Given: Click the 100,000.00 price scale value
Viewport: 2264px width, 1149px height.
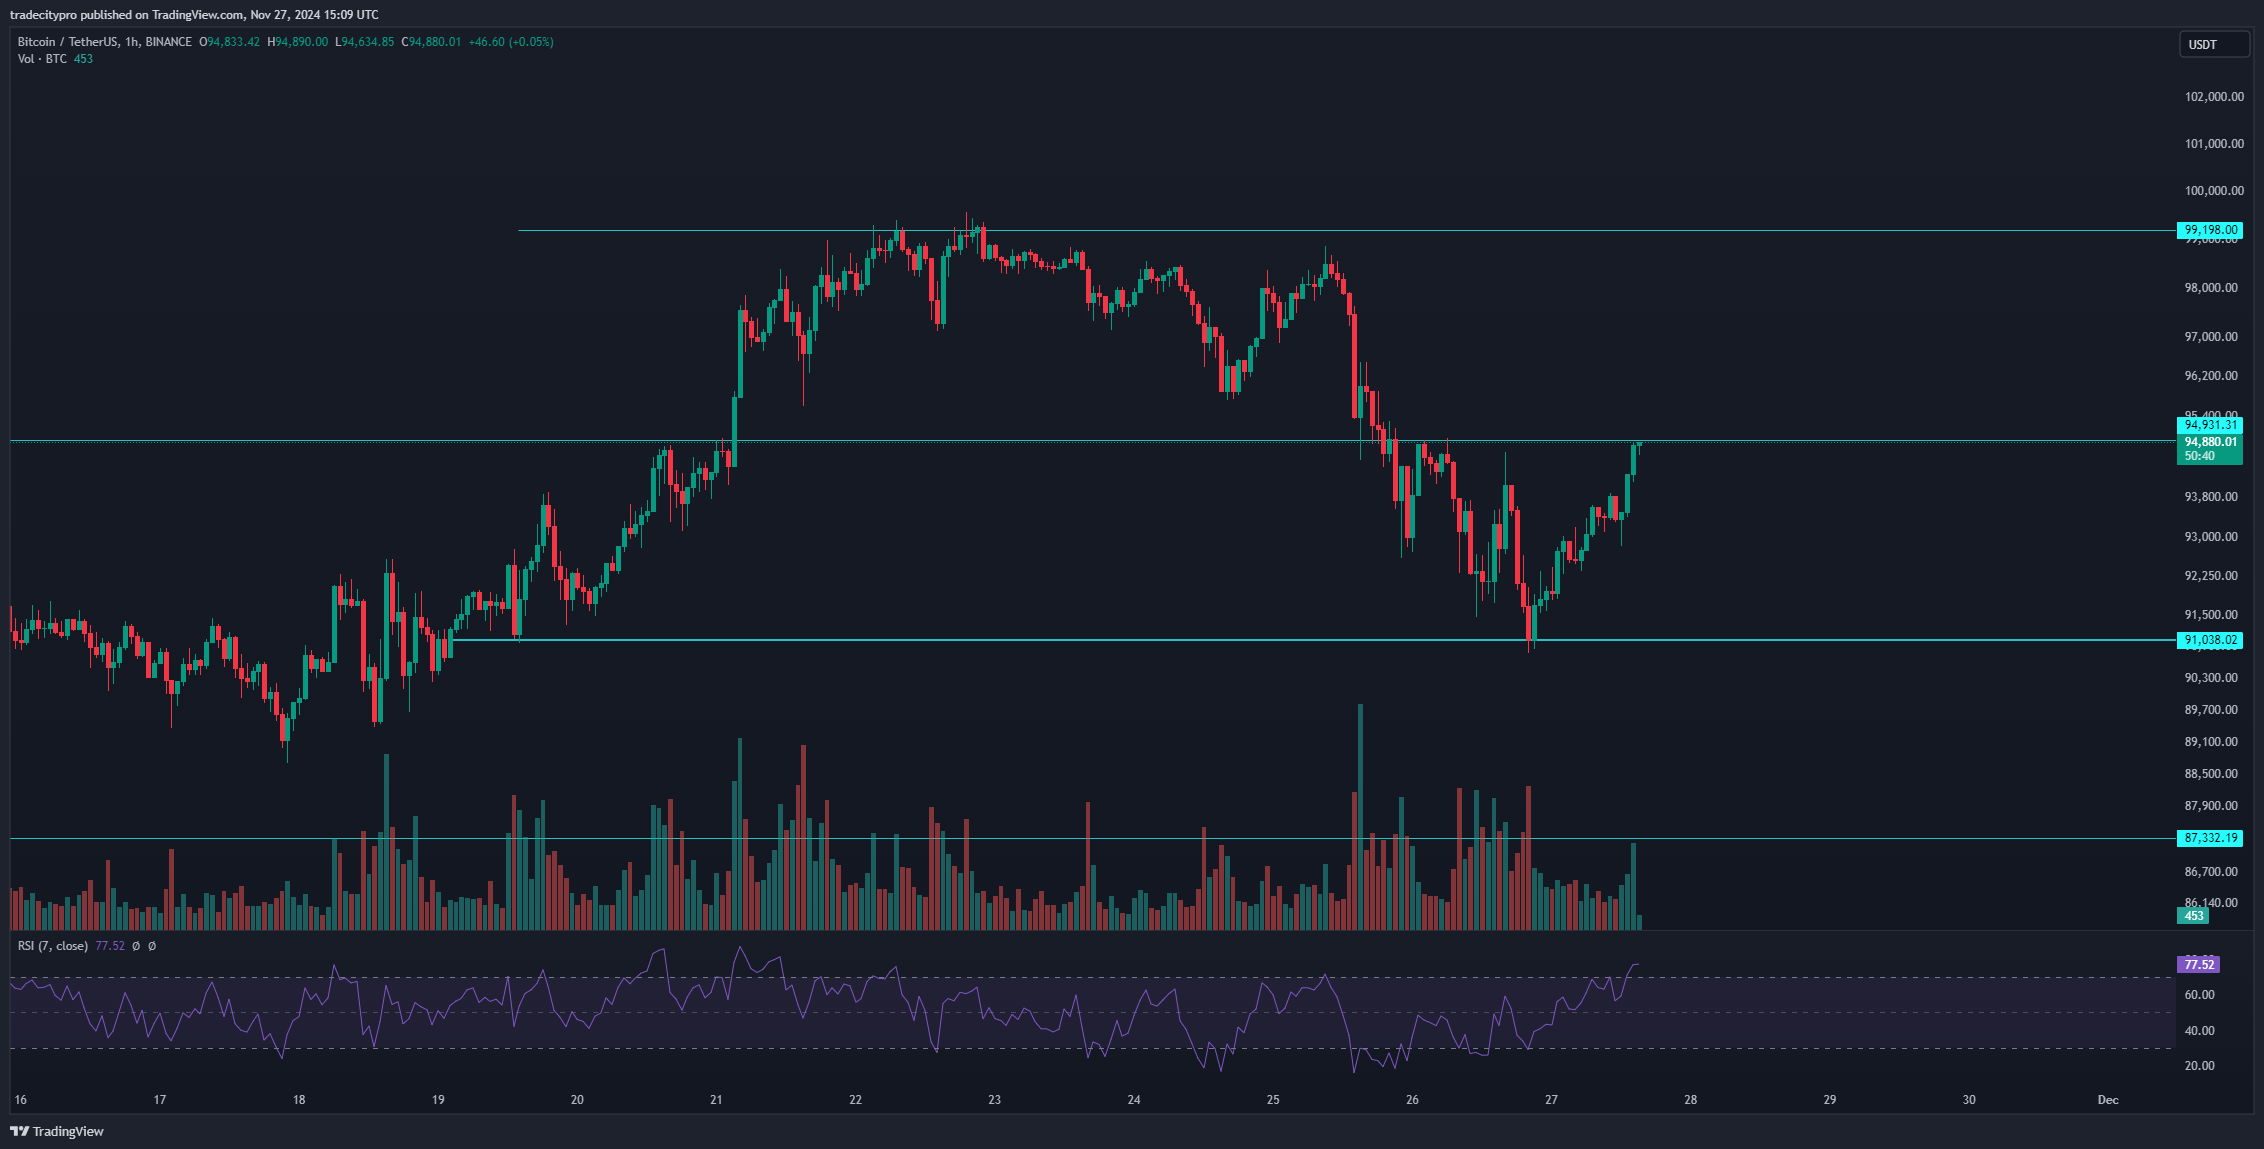Looking at the screenshot, I should click(x=2214, y=191).
